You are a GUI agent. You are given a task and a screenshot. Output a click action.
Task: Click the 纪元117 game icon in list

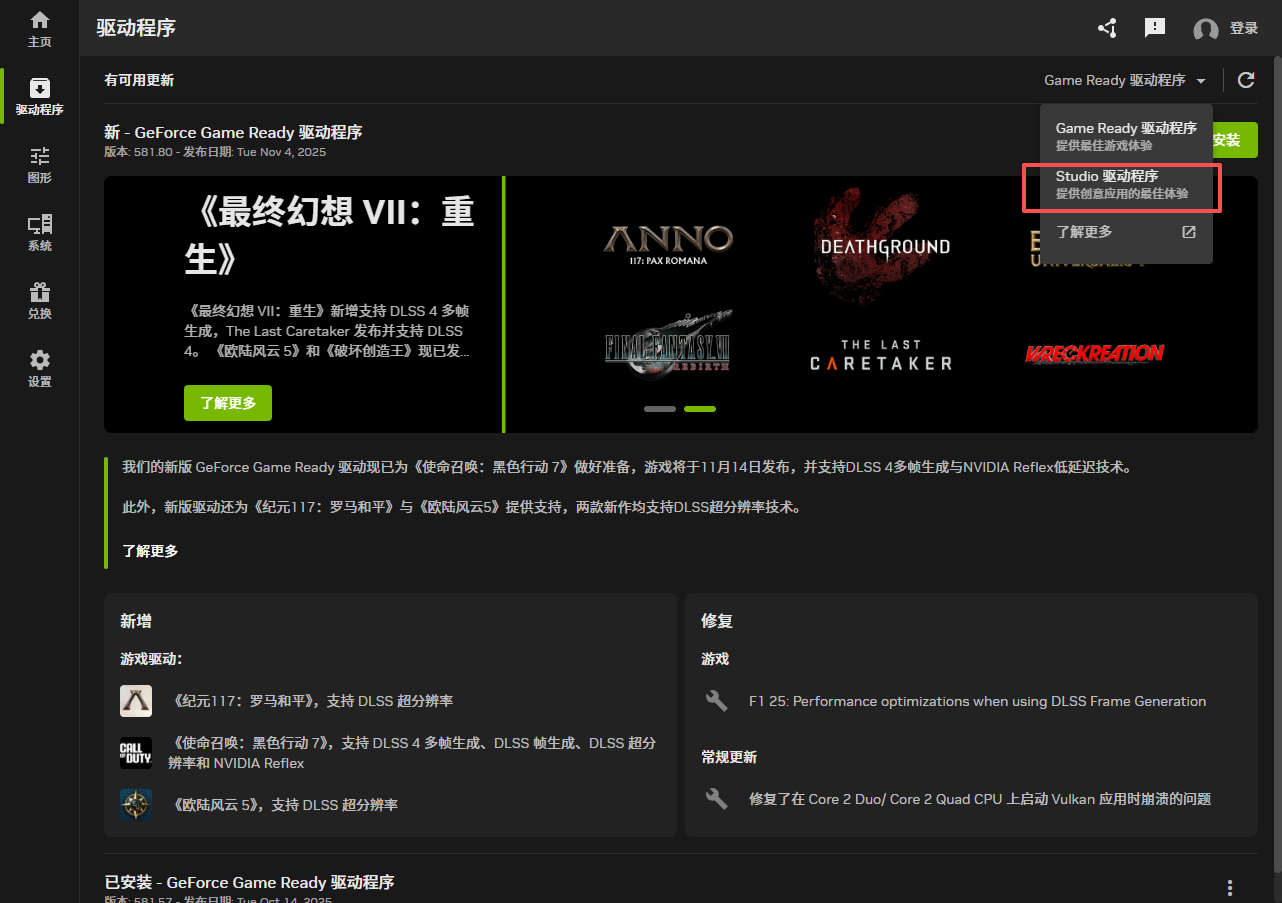point(136,701)
